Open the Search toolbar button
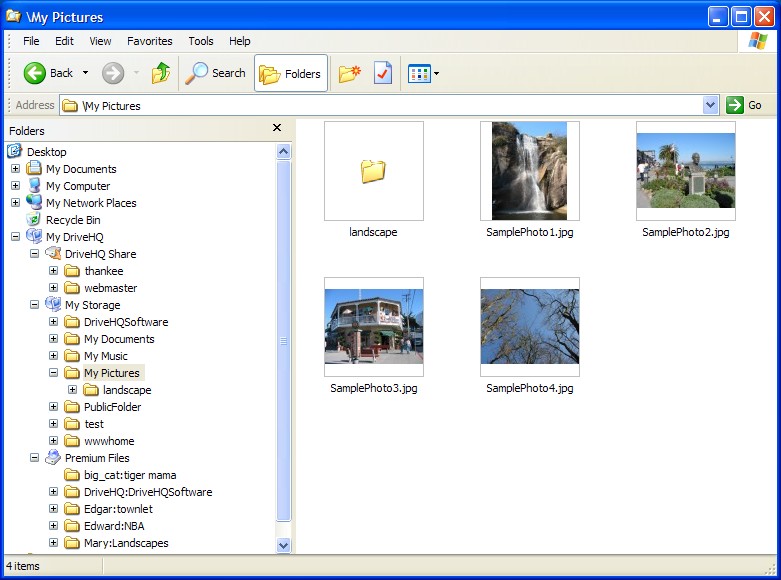This screenshot has width=781, height=580. (x=216, y=73)
